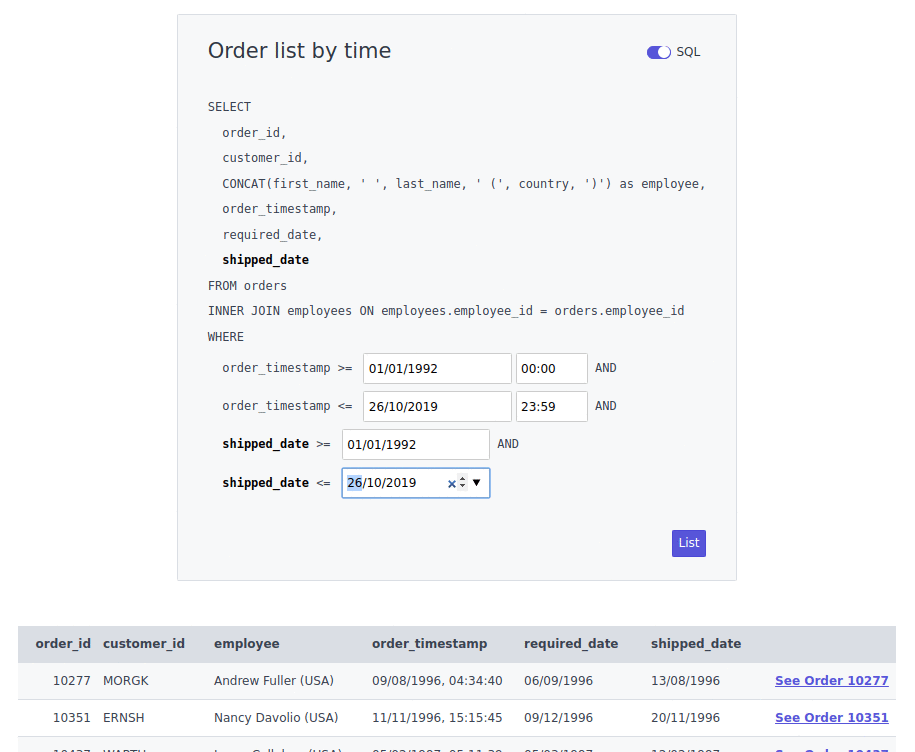Screen dimensions: 915x752
Task: Select ERNSH customer cell
Action: point(123,718)
